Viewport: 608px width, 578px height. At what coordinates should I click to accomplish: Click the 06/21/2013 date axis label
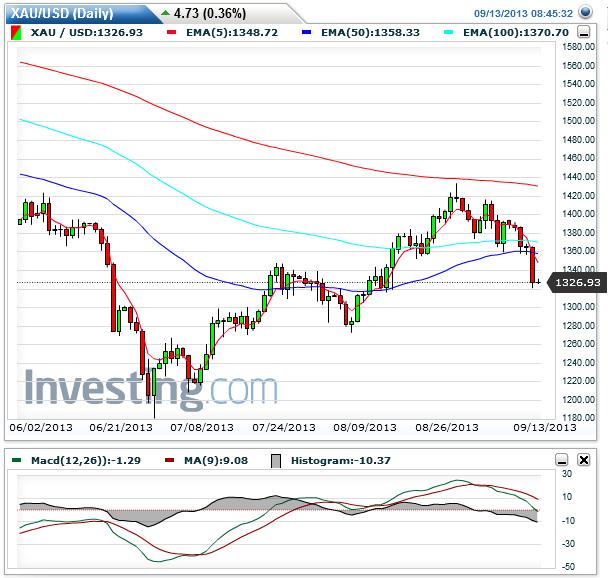121,428
